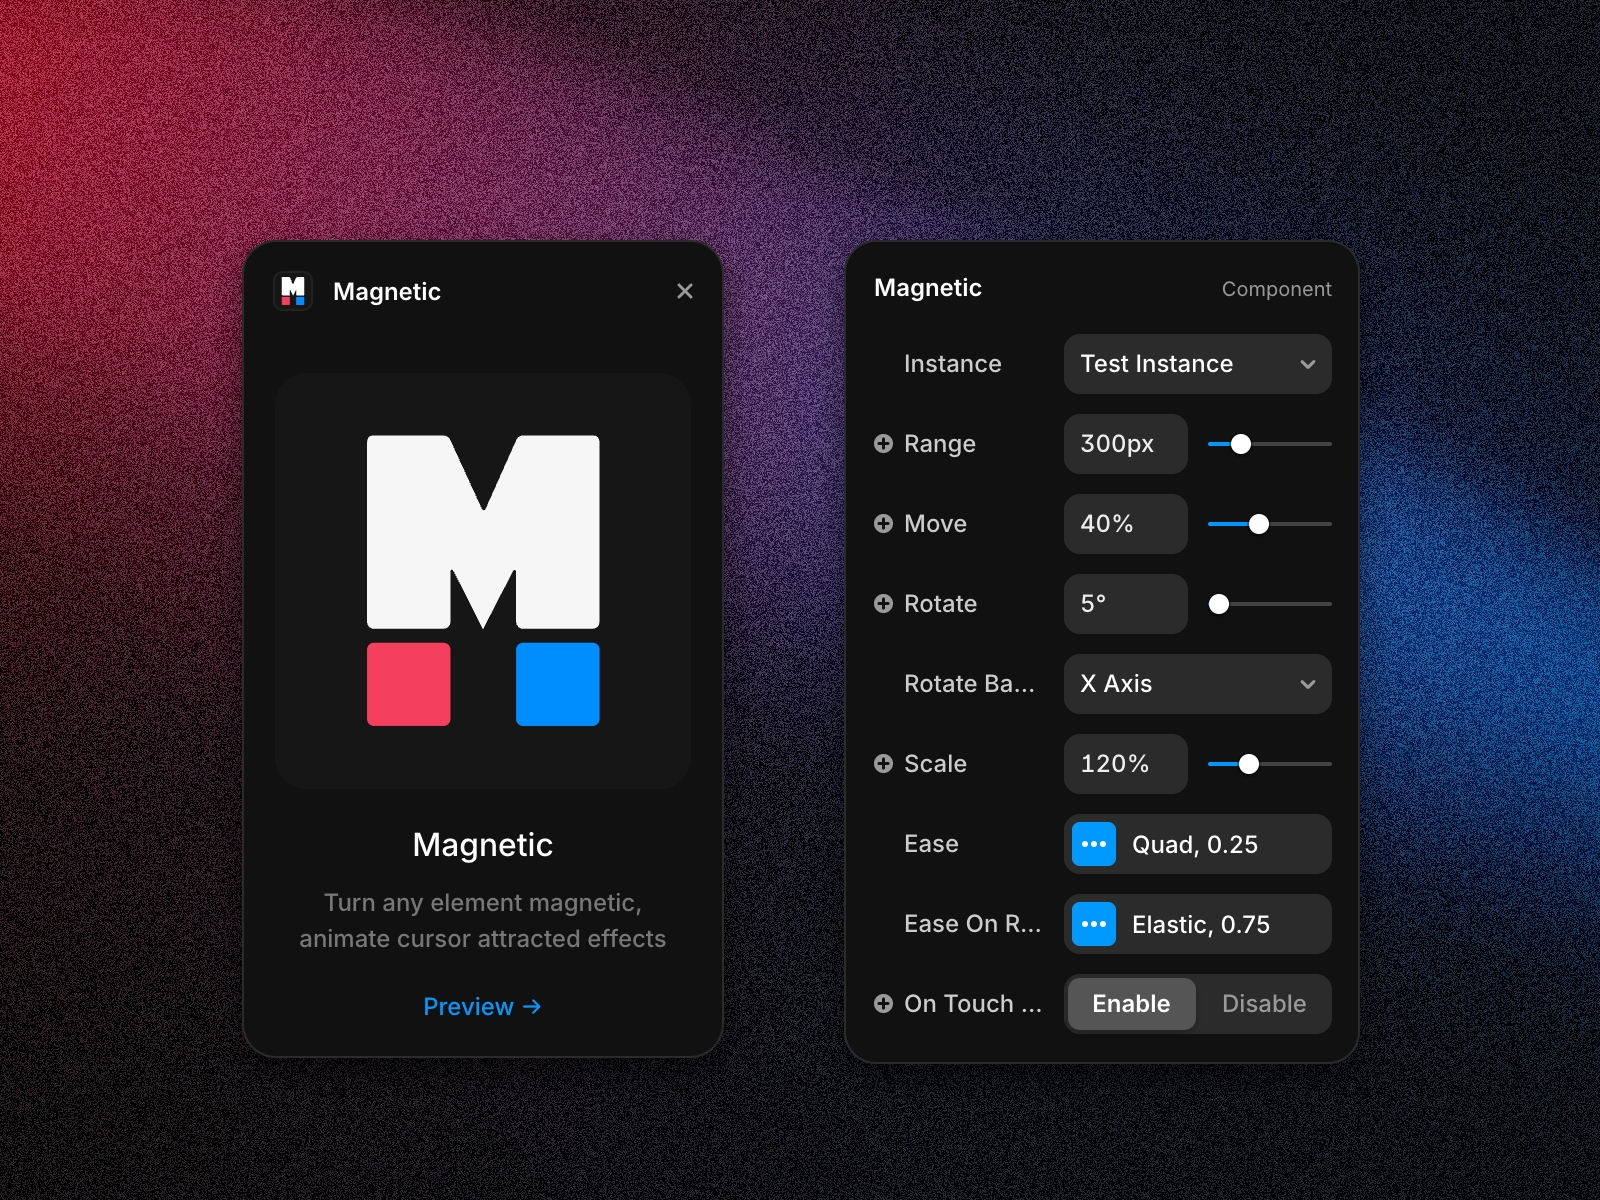Click the plus icon next to Scale
The width and height of the screenshot is (1600, 1200).
[x=883, y=763]
